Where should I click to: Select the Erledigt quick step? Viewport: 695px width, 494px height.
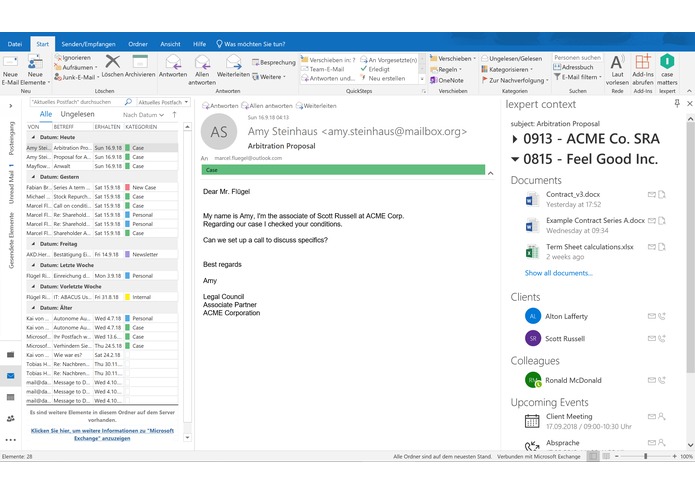(x=375, y=69)
